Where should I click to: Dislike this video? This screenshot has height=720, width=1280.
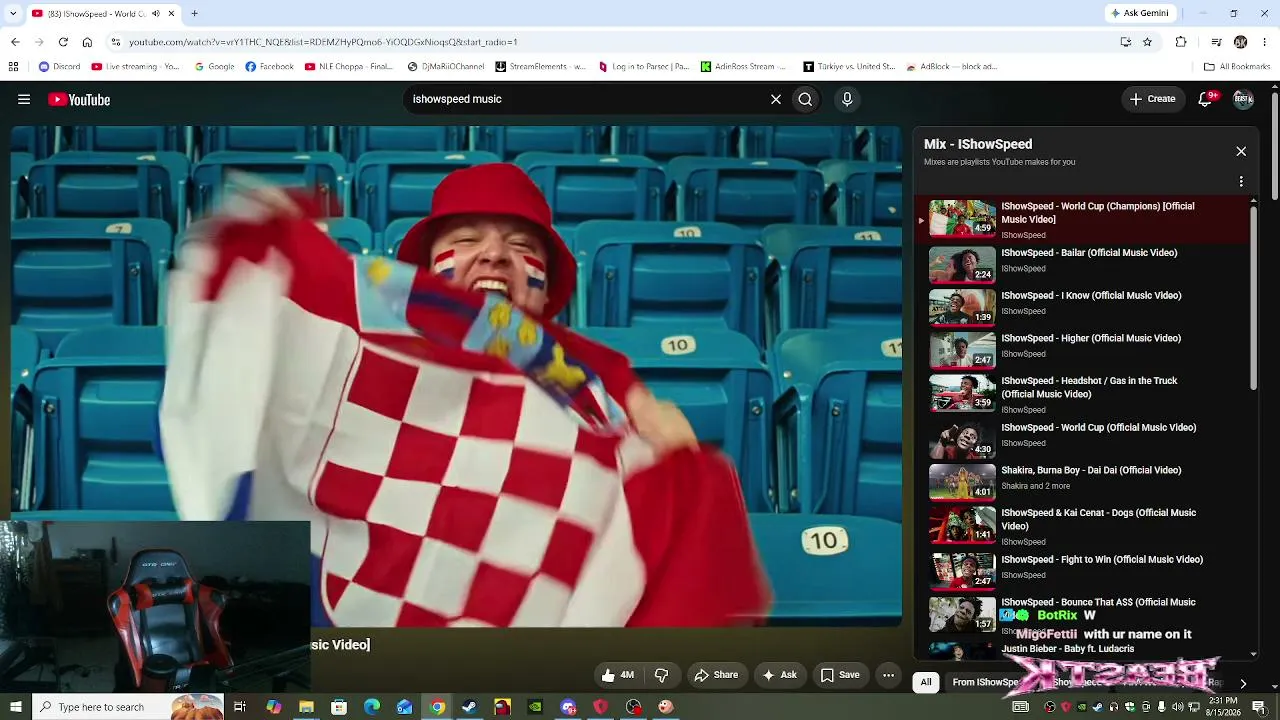tap(661, 675)
